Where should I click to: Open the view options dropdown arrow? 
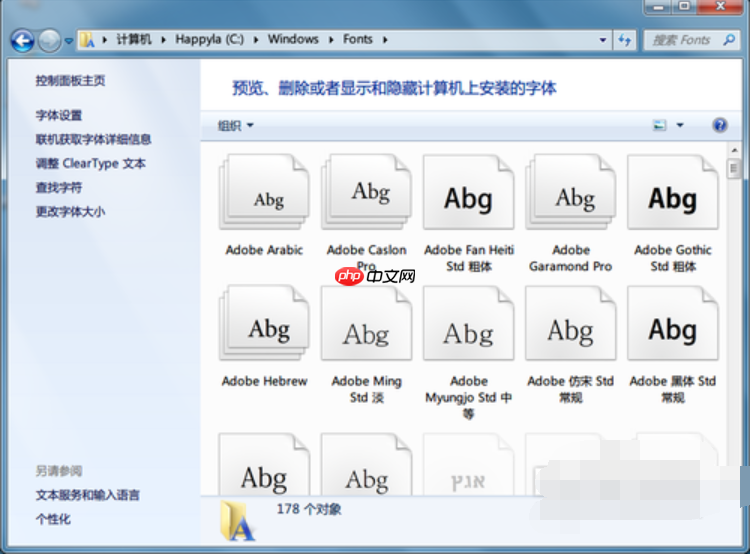[x=680, y=125]
